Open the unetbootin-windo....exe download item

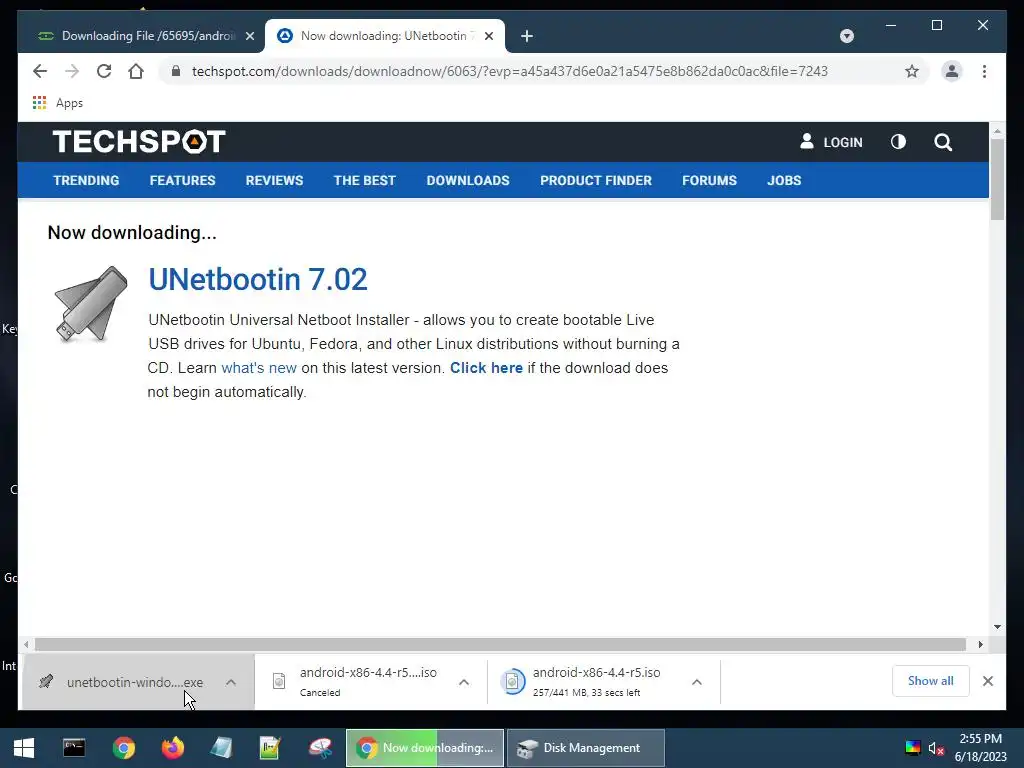135,682
